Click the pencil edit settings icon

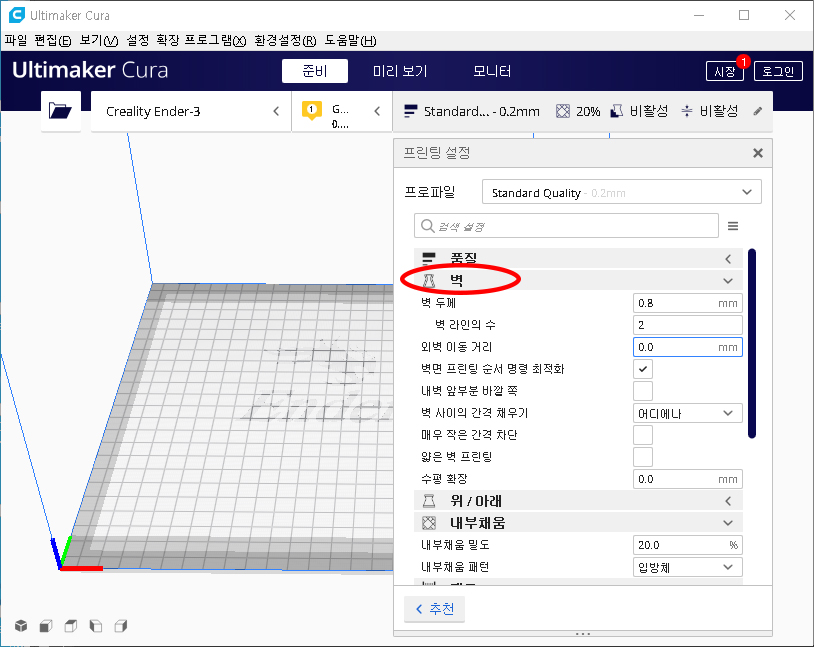(758, 111)
